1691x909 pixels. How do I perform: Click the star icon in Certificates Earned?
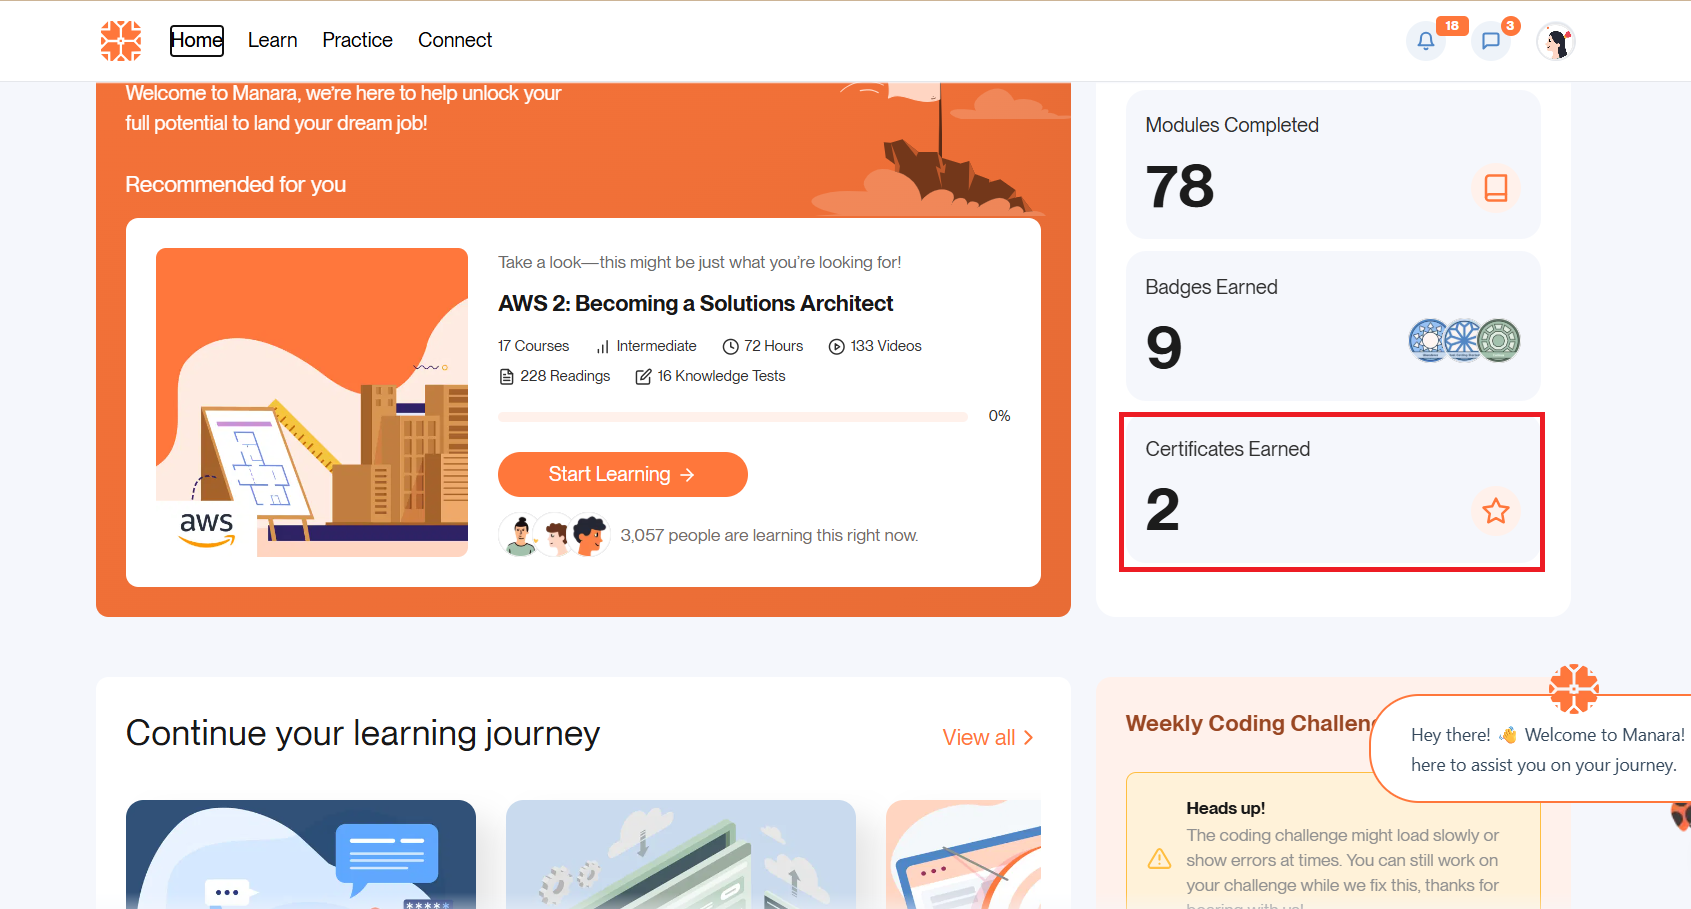(1495, 511)
